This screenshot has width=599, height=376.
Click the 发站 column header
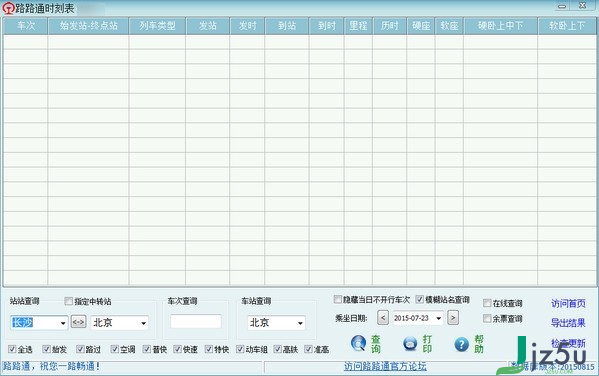pyautogui.click(x=207, y=26)
